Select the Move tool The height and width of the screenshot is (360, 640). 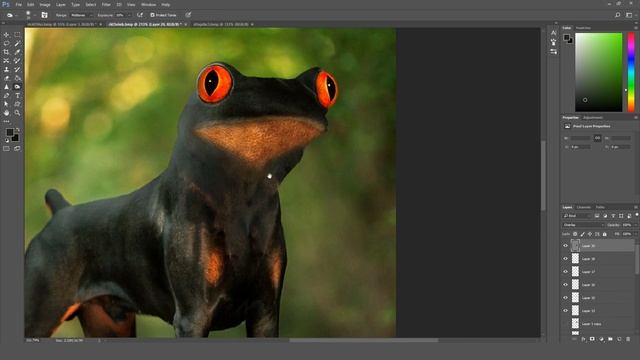(x=7, y=35)
